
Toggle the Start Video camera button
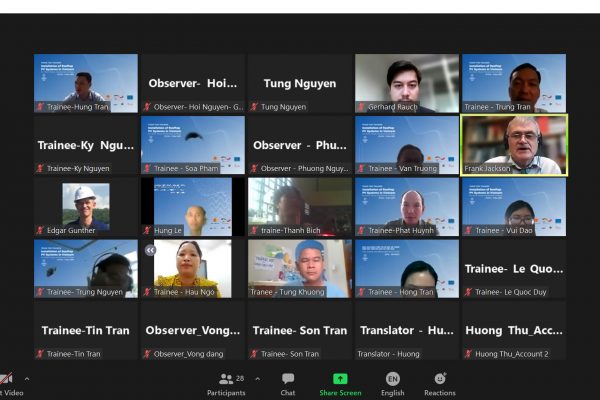(8, 383)
